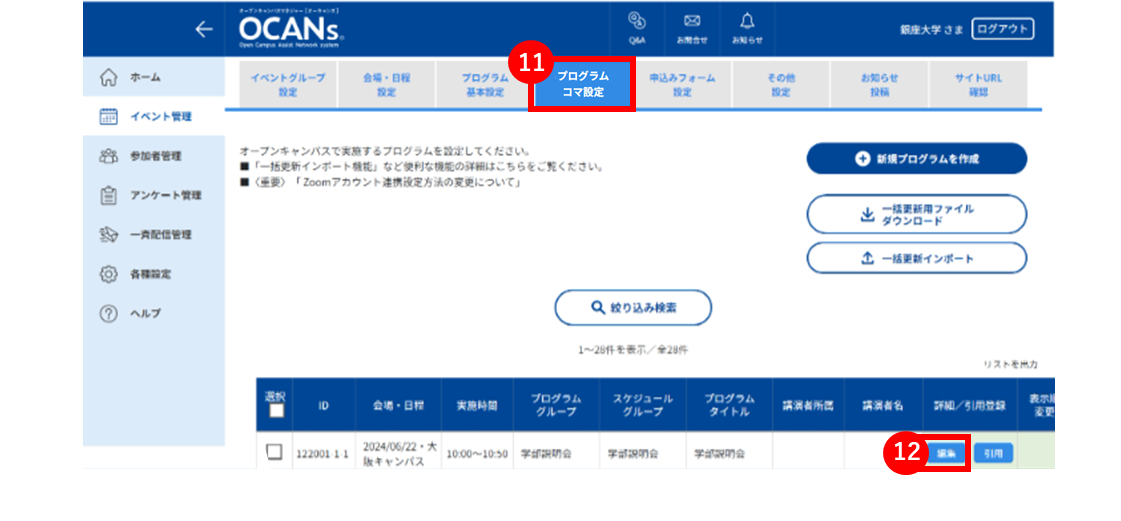Switch to 申込みフォーム設定 tab
This screenshot has height=521, width=1121.
coord(681,84)
